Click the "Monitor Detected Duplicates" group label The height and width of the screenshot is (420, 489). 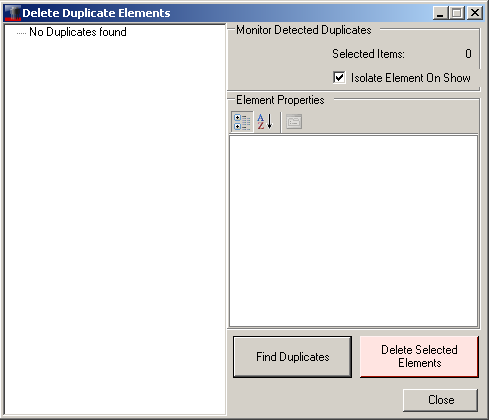coord(304,30)
